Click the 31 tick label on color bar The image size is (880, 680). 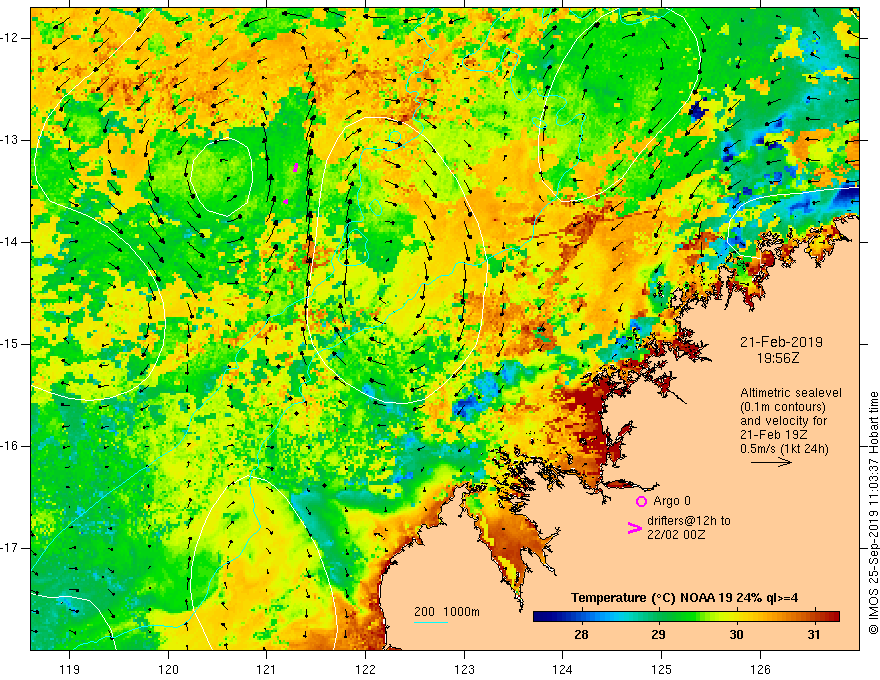coord(813,635)
